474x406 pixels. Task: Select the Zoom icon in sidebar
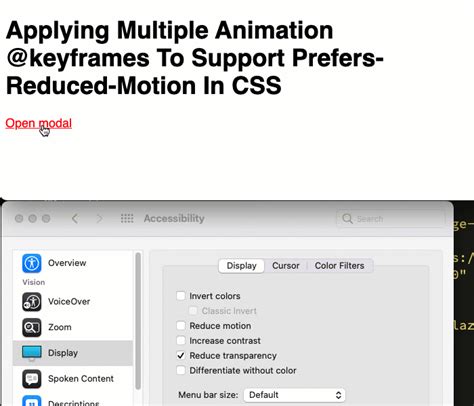32,327
